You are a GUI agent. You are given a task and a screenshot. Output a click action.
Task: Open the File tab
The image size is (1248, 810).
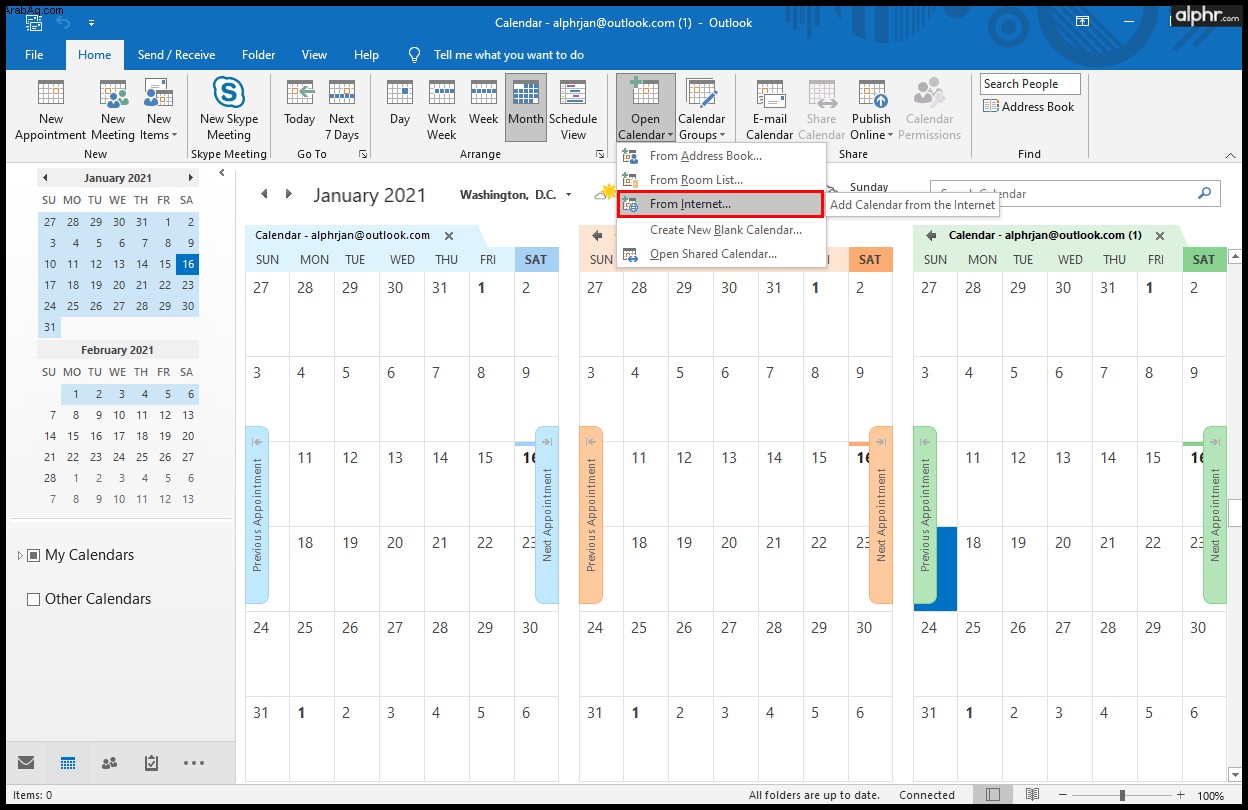click(34, 55)
